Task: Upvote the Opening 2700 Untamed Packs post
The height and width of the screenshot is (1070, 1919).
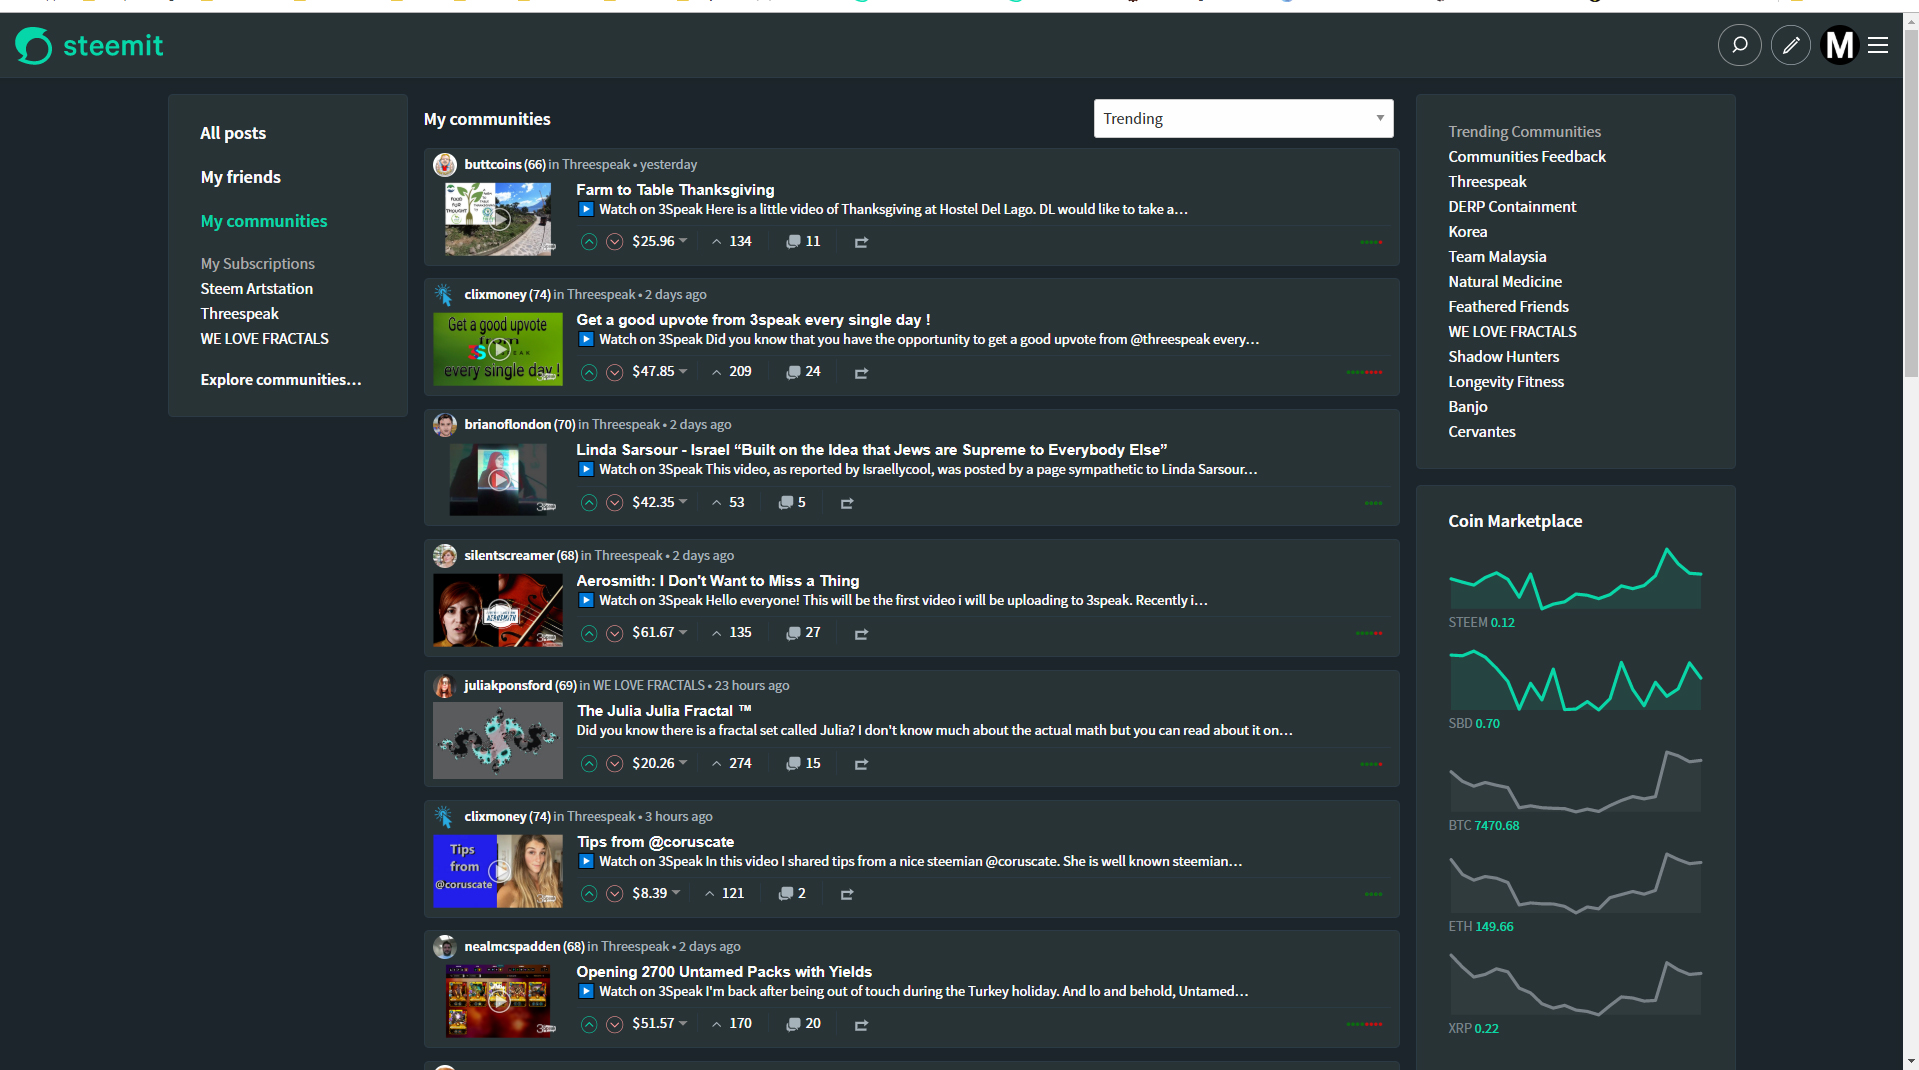Action: click(x=589, y=1024)
